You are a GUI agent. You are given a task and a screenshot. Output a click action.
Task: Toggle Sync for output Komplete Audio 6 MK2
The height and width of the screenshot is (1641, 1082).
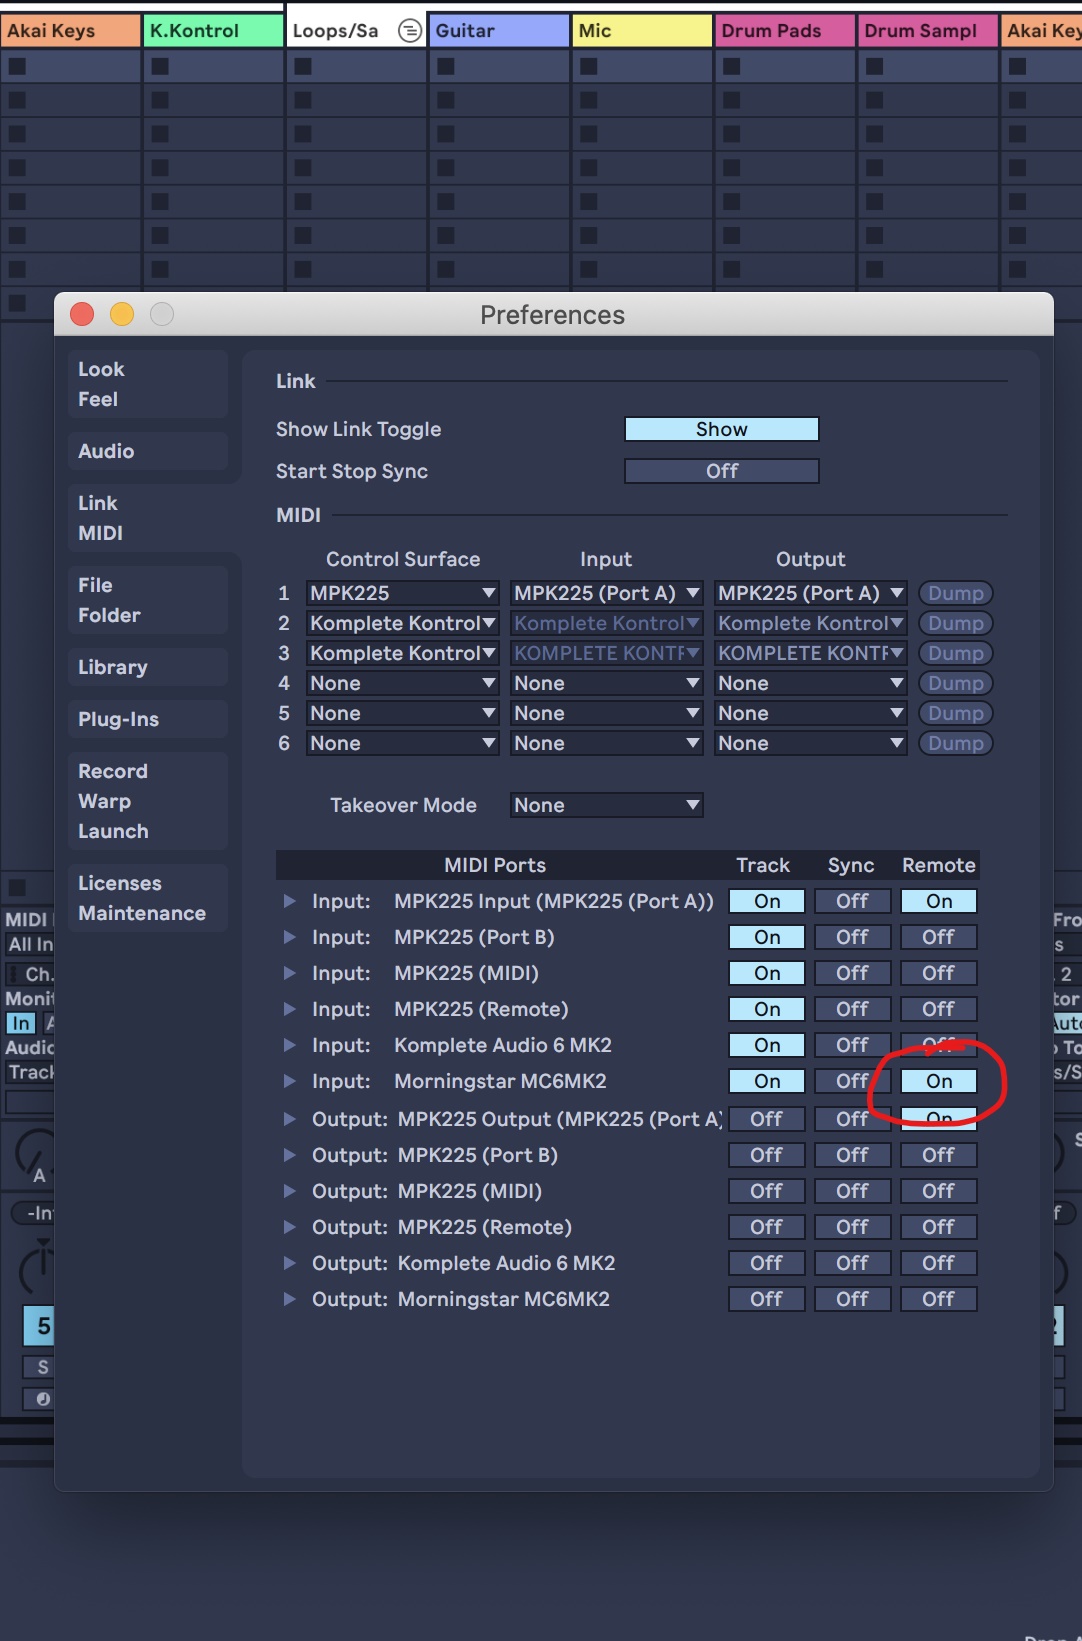pyautogui.click(x=852, y=1263)
